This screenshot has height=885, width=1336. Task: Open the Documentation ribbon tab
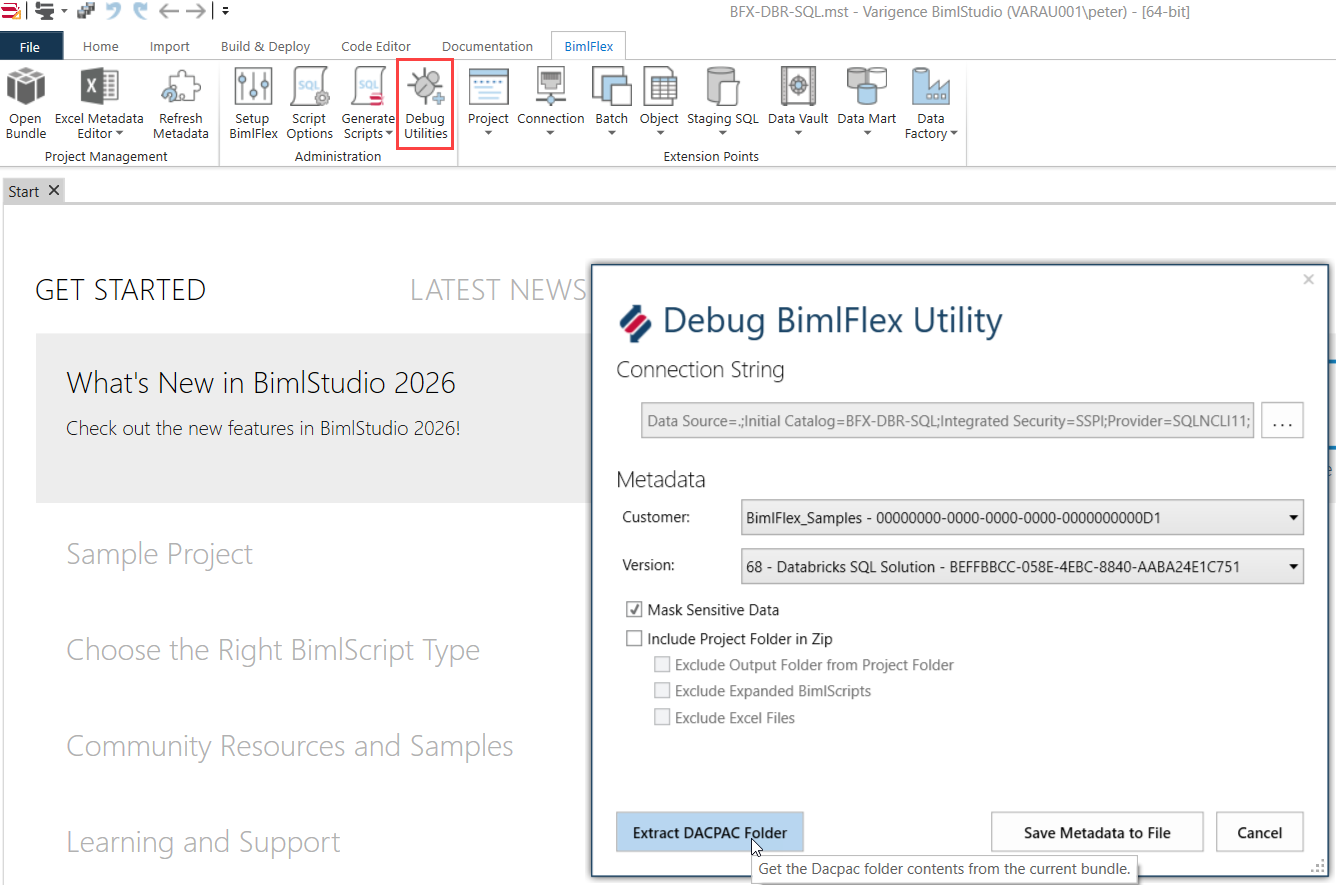click(x=487, y=46)
